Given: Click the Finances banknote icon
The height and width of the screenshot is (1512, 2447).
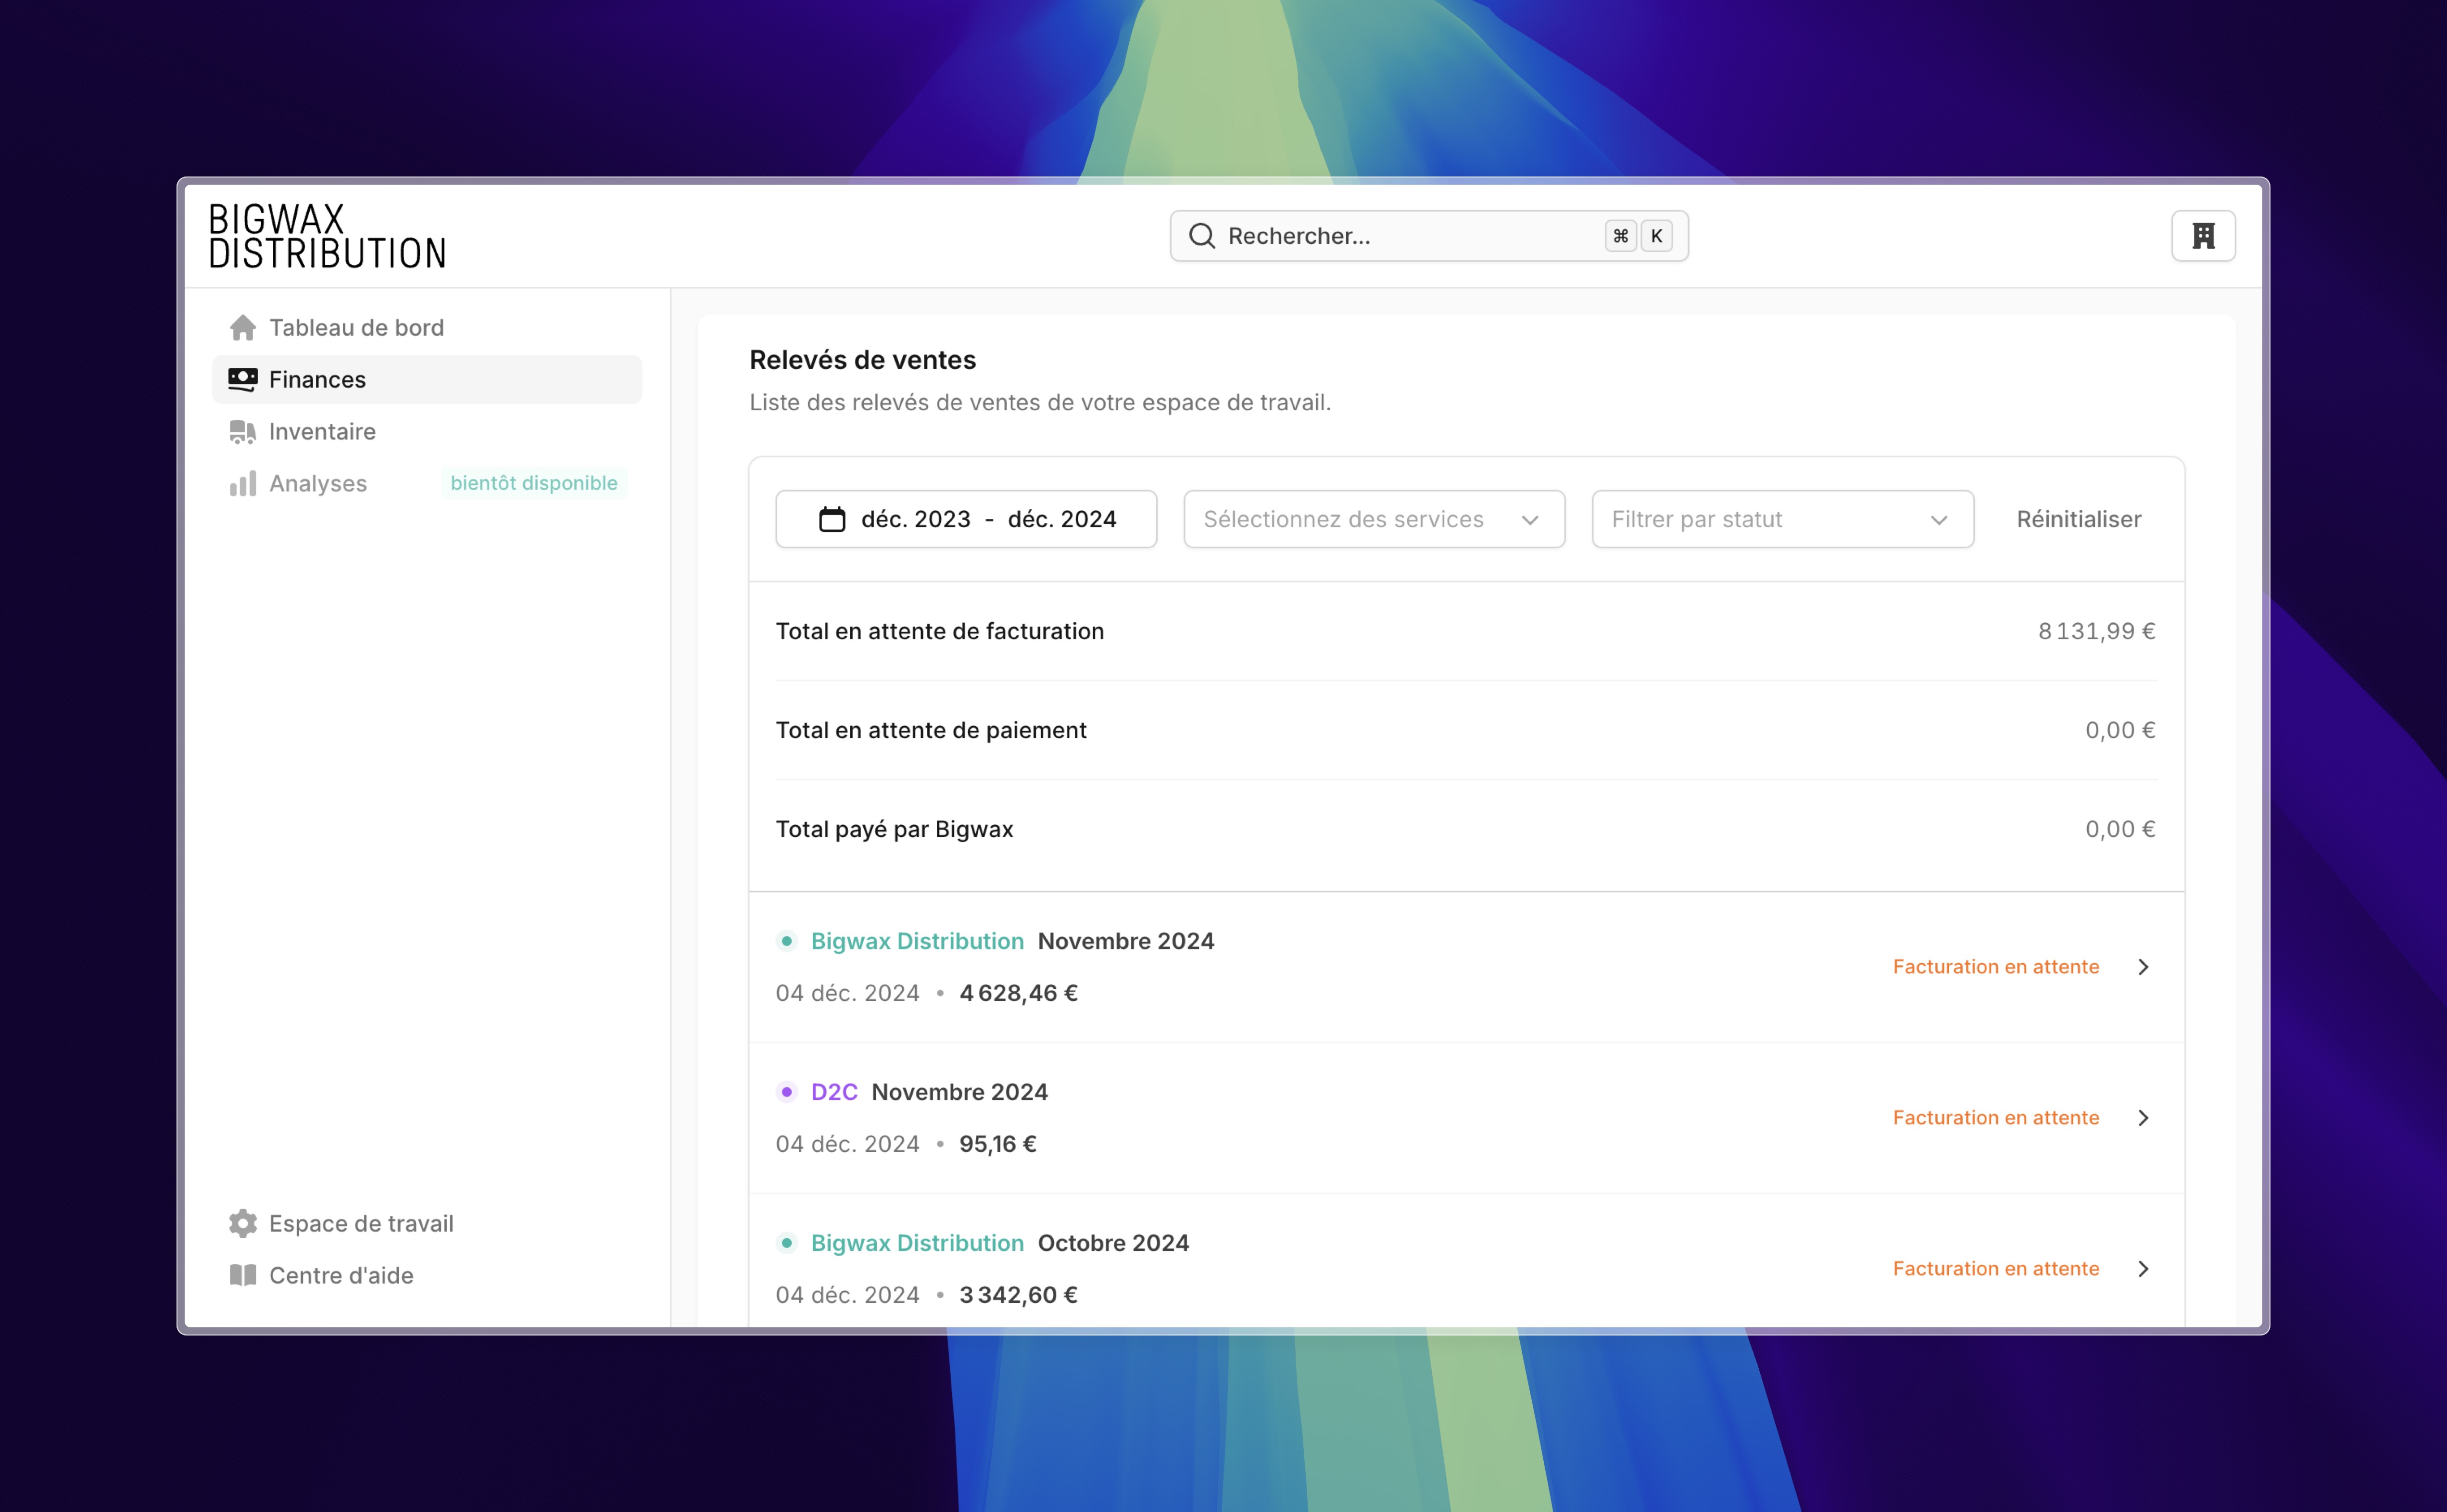Looking at the screenshot, I should pos(242,380).
